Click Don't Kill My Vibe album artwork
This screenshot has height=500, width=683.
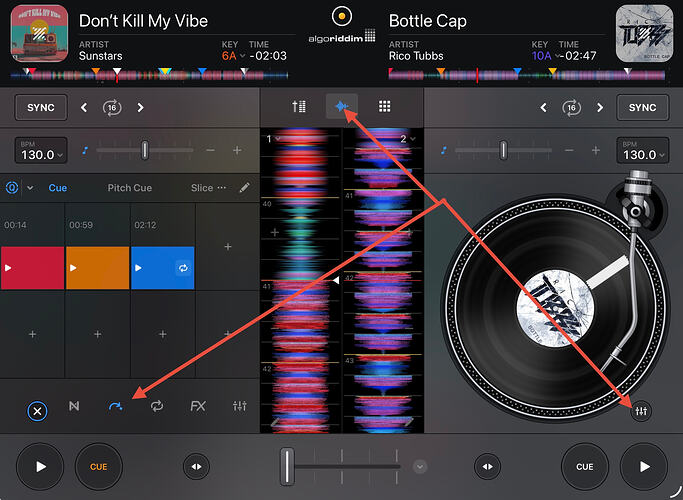(x=39, y=33)
